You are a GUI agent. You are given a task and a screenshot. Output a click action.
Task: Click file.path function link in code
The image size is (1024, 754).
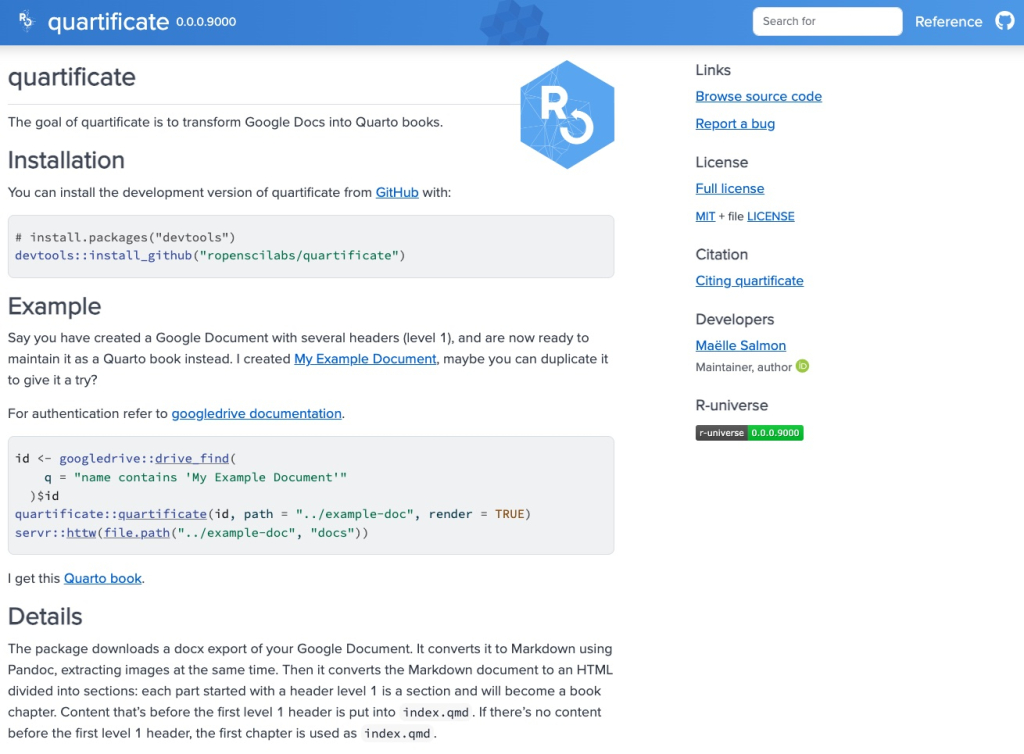(137, 533)
